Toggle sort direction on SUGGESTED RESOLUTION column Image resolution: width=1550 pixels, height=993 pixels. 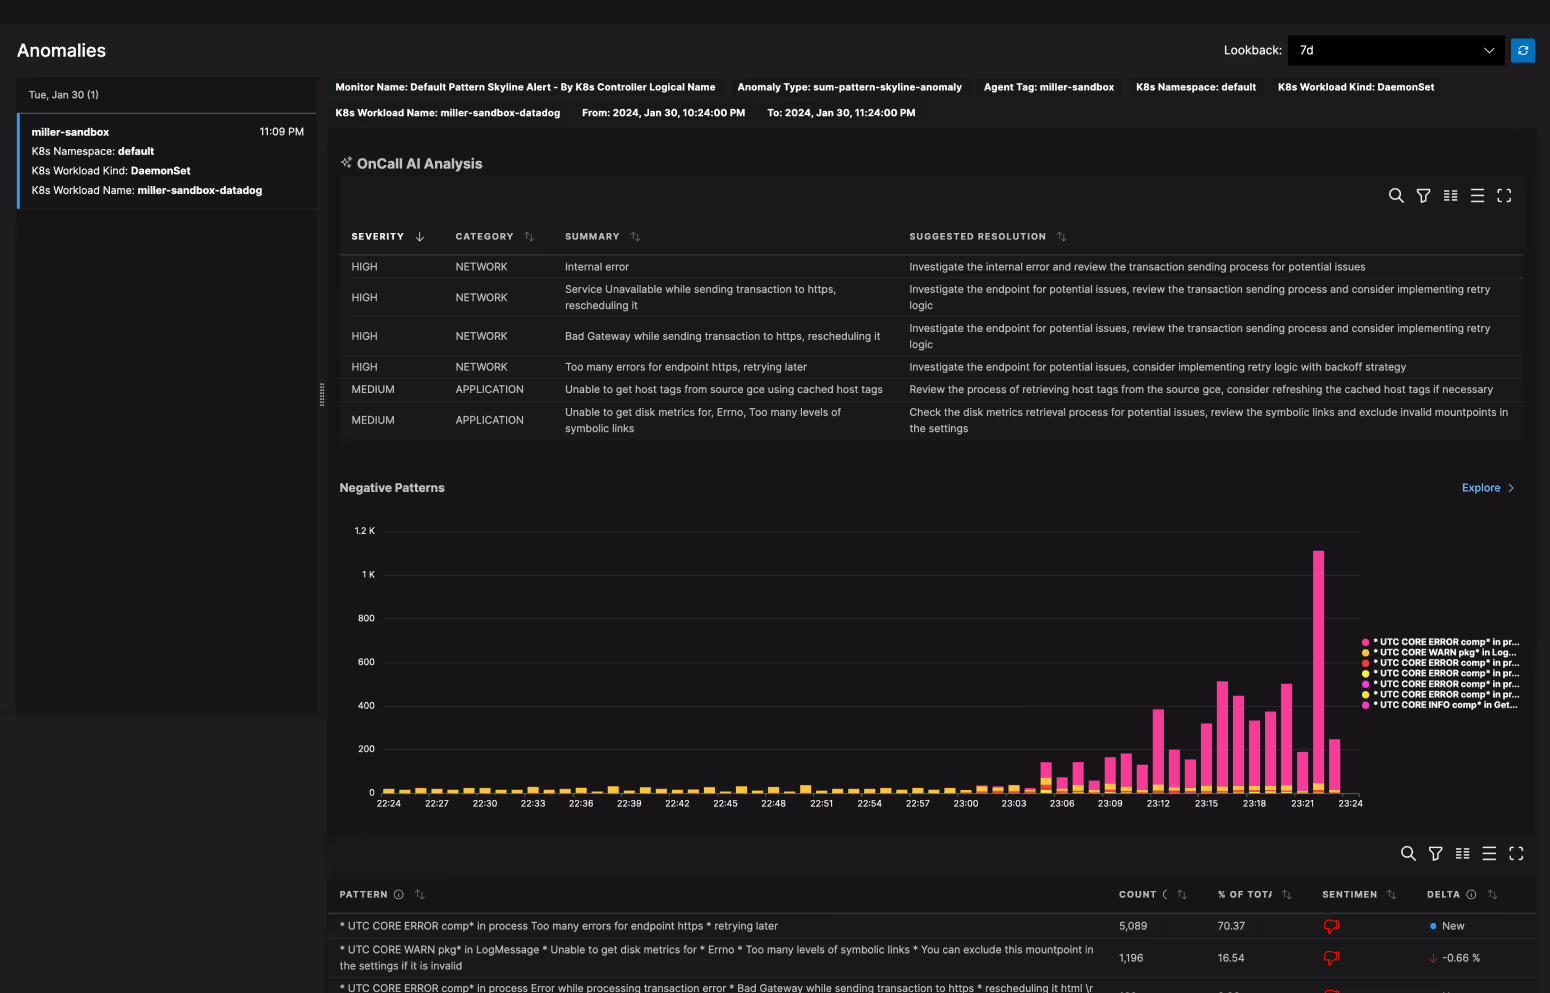1061,236
